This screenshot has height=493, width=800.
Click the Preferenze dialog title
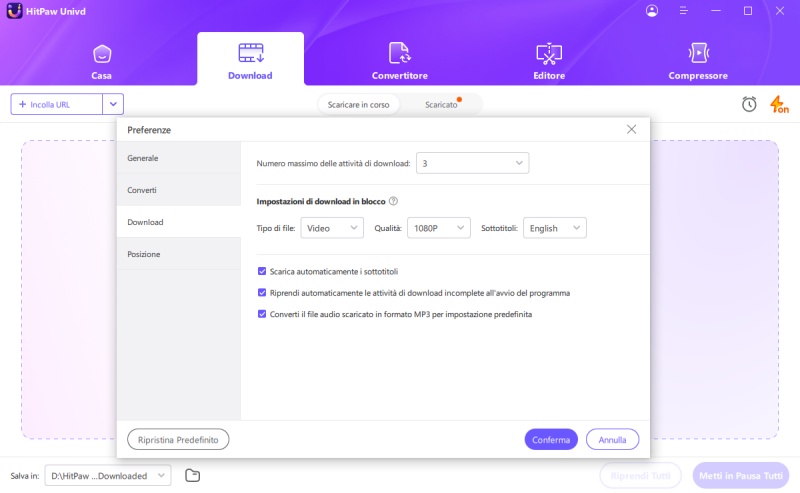click(x=149, y=130)
